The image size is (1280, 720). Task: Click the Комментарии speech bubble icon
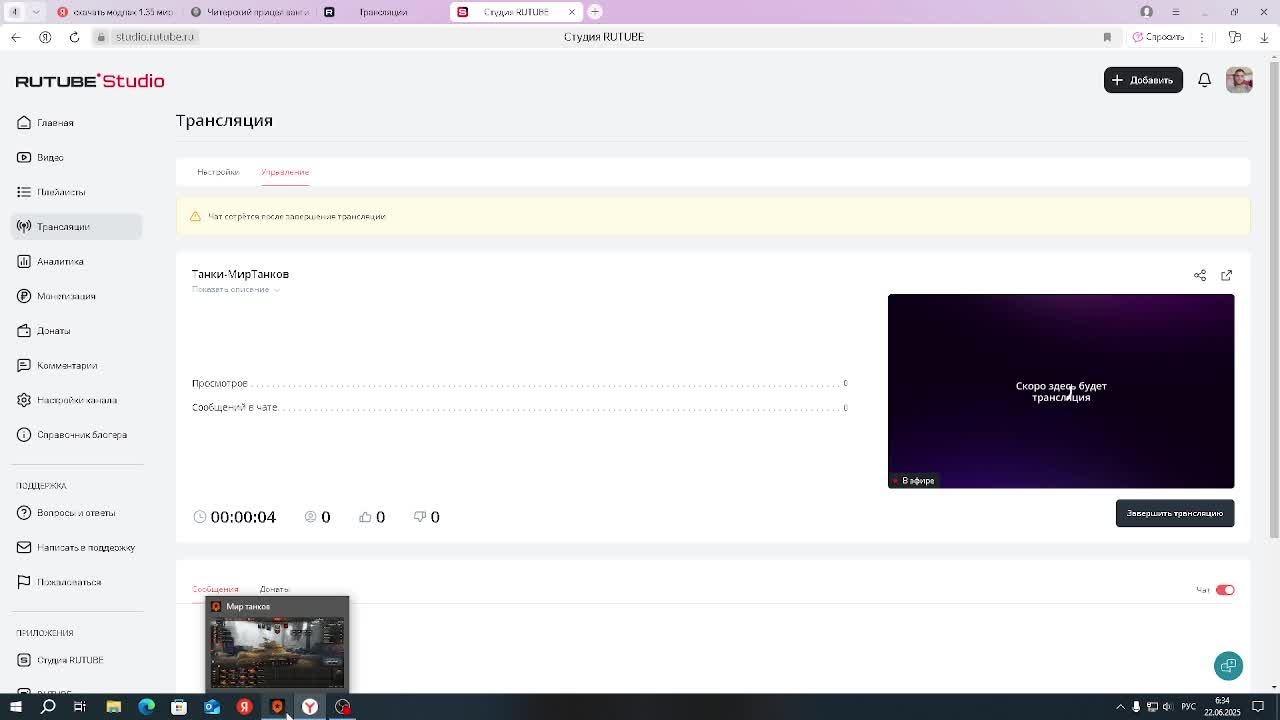[x=24, y=365]
